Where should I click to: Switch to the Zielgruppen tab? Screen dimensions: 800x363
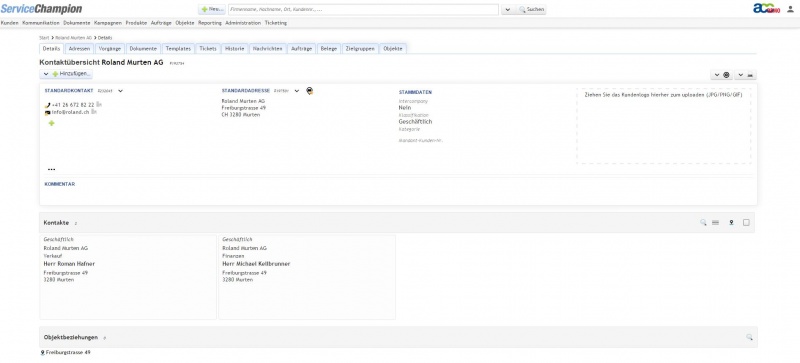coord(360,49)
